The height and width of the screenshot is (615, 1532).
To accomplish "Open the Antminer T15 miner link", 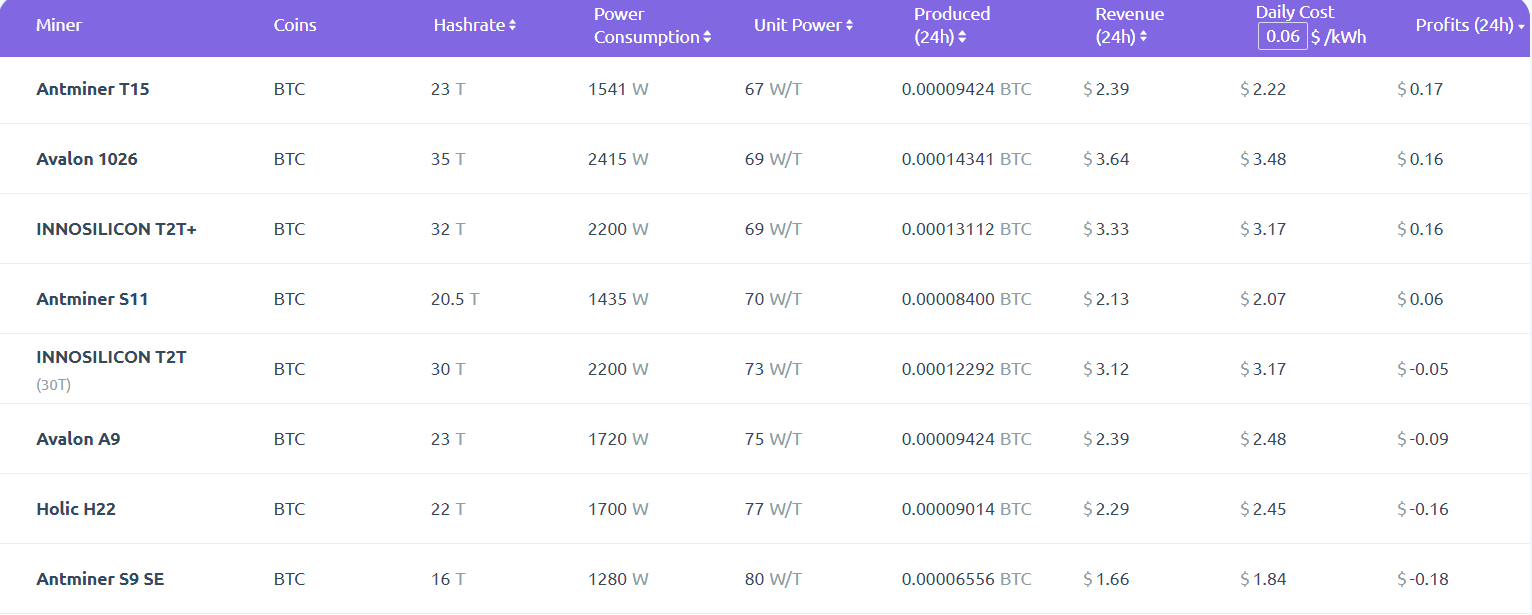I will pos(93,89).
